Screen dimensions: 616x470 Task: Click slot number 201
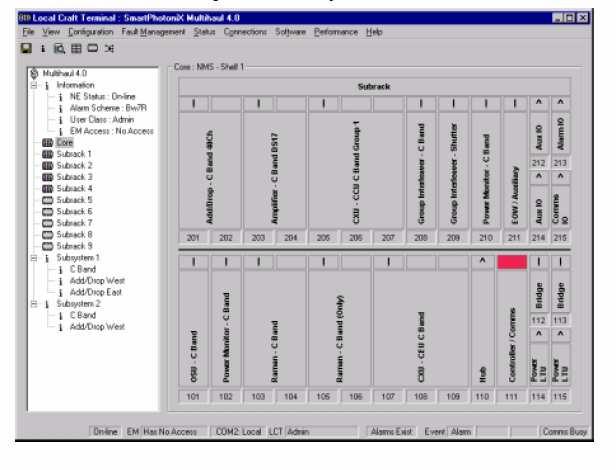193,237
